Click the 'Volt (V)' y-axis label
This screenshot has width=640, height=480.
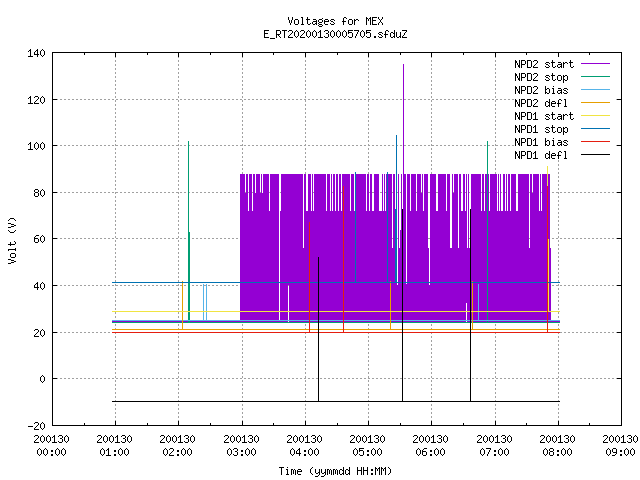[x=12, y=240]
